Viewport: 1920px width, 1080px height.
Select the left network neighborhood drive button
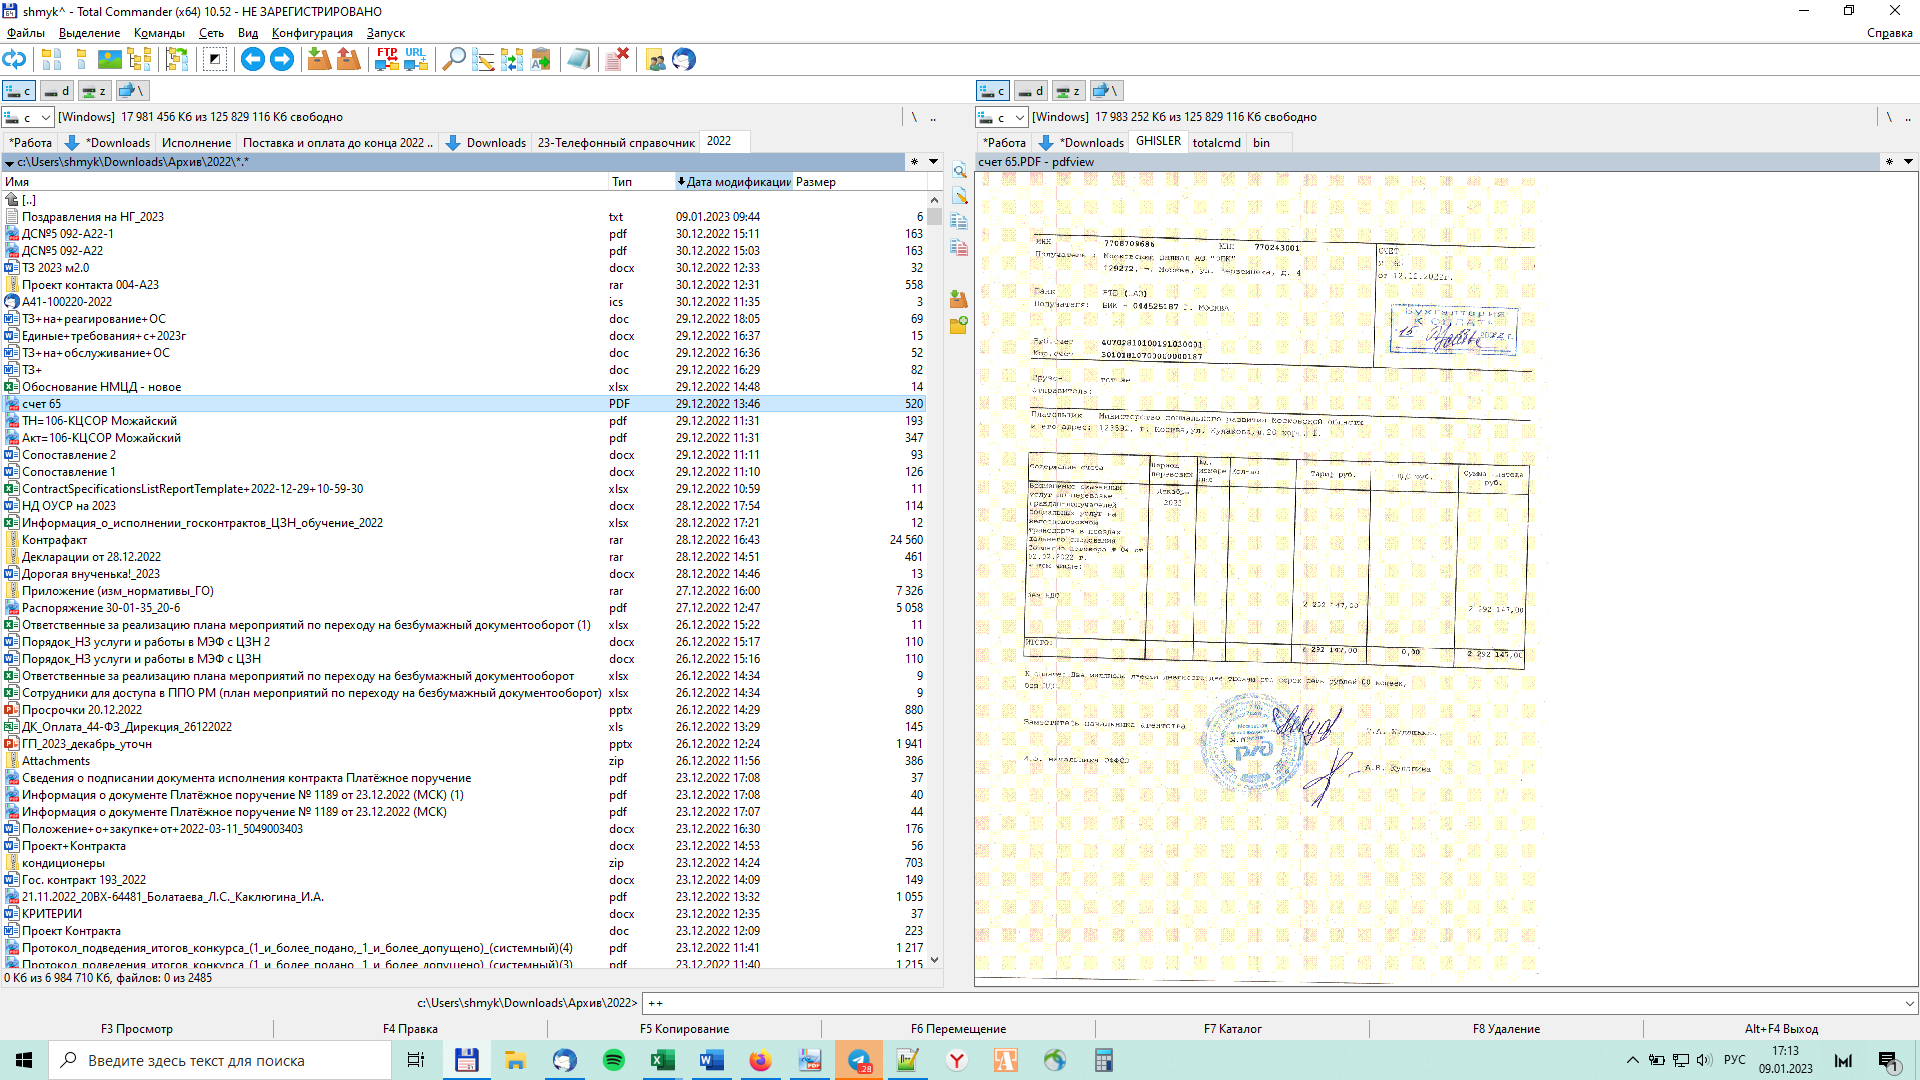[x=131, y=91]
